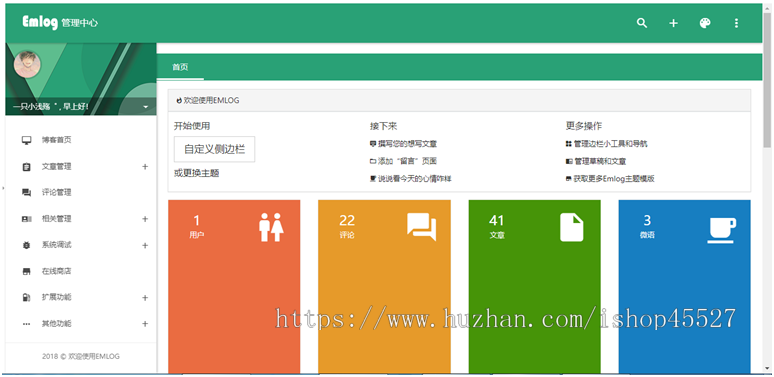Image resolution: width=774 pixels, height=377 pixels.
Task: Click the 更多操作 heading
Action: pyautogui.click(x=584, y=126)
